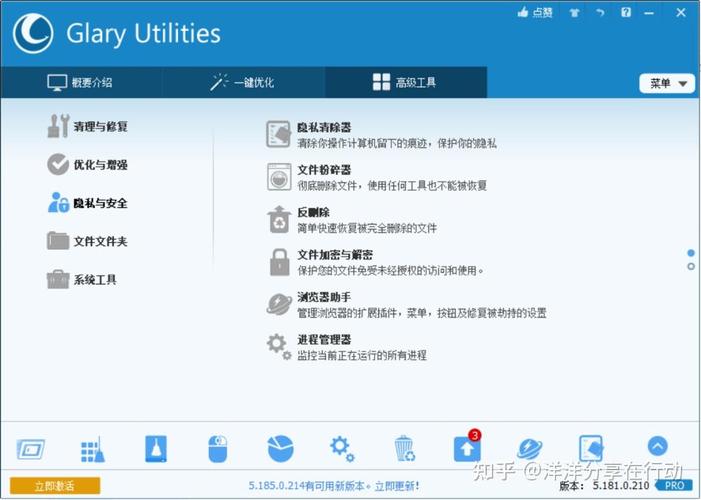Image resolution: width=701 pixels, height=500 pixels.
Task: Click the wrench and brush icon for 清理与修复
Action: coord(58,126)
